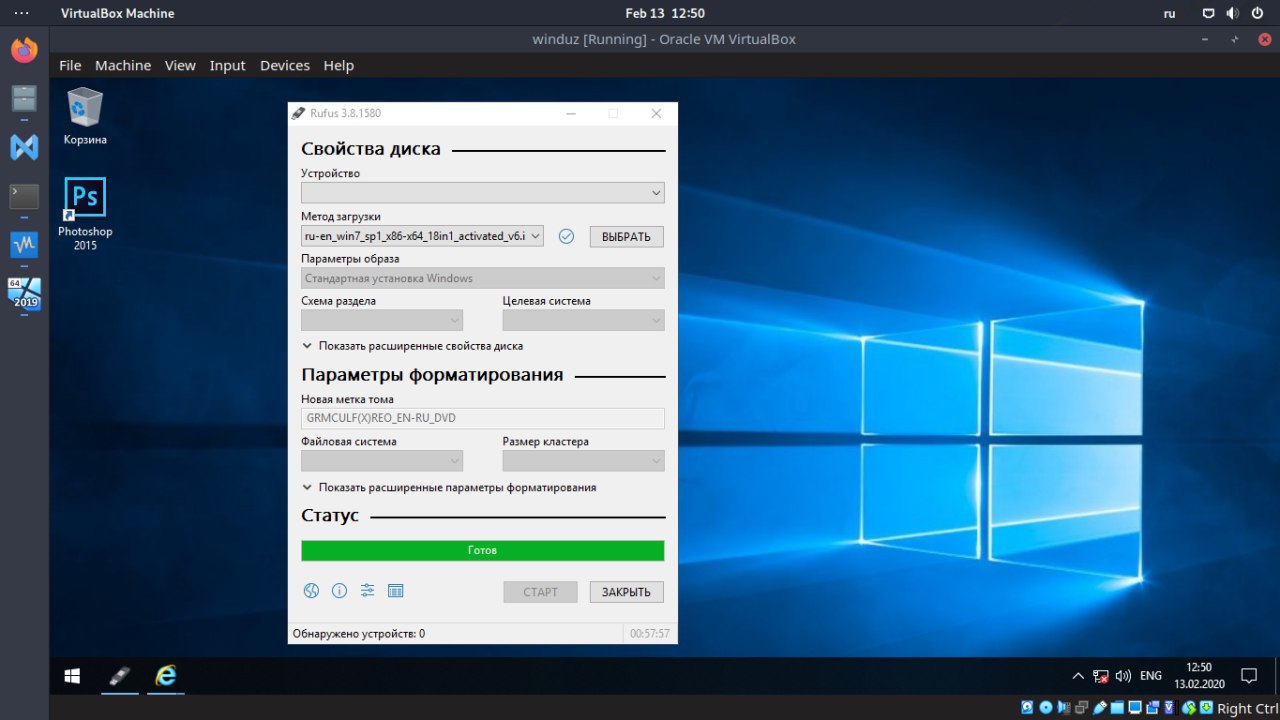Open the volume speaker tray icon
This screenshot has height=720, width=1280.
[x=1123, y=676]
